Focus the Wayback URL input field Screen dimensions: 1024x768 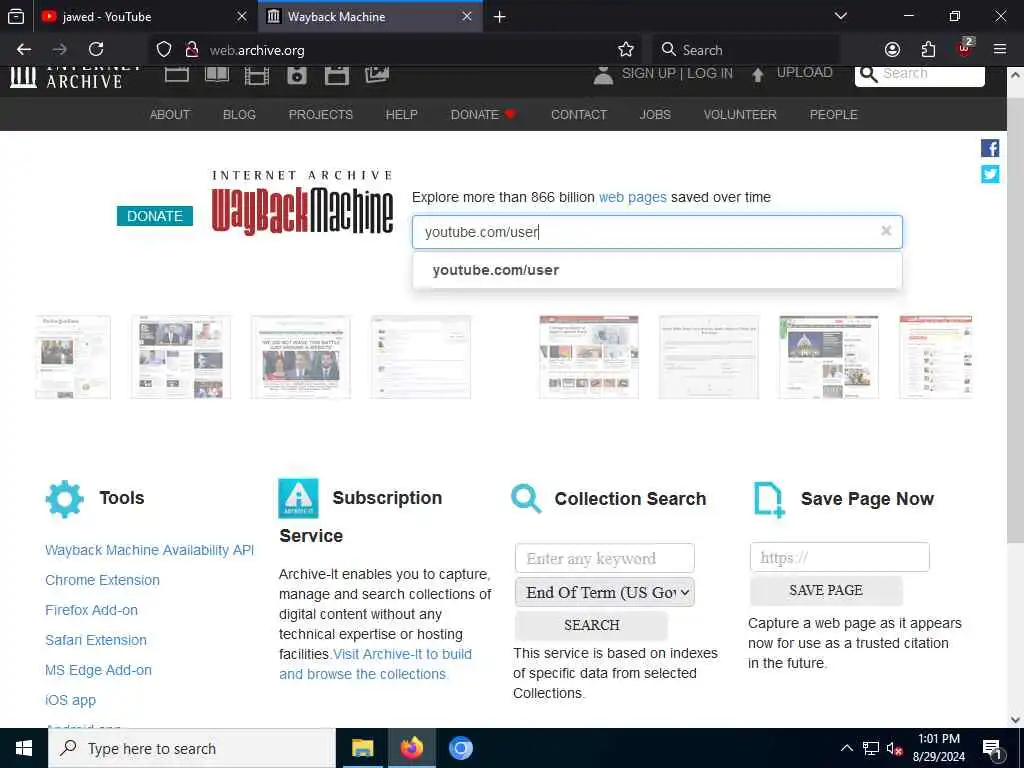pos(657,232)
